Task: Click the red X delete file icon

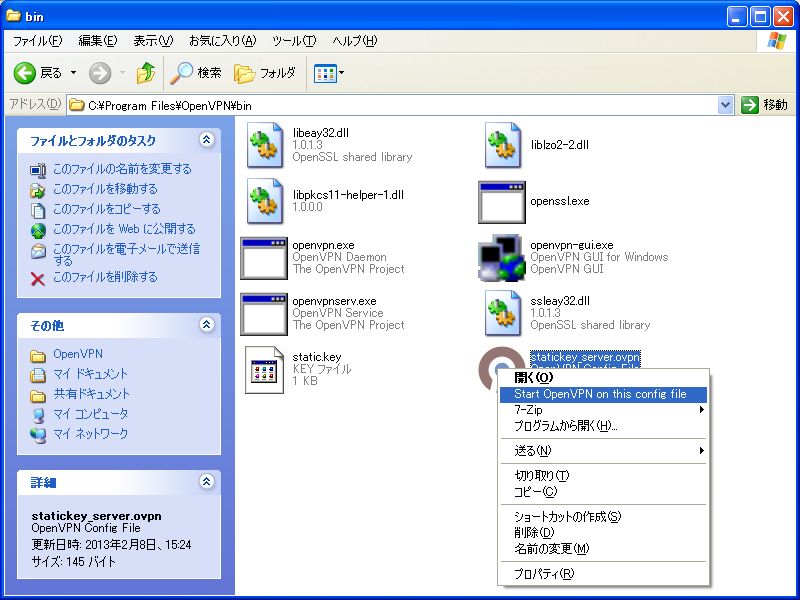Action: [x=38, y=279]
